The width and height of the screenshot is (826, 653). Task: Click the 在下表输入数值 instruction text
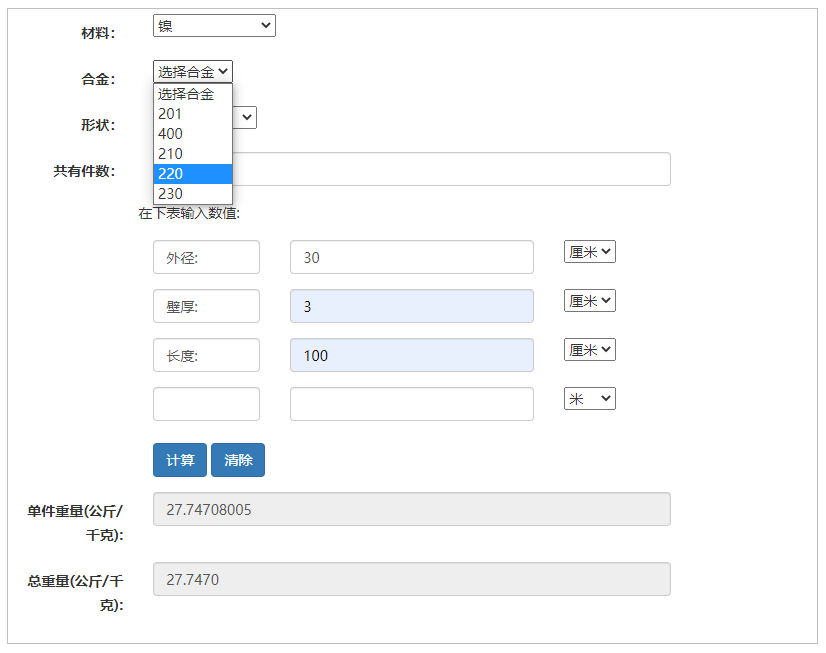[x=189, y=213]
